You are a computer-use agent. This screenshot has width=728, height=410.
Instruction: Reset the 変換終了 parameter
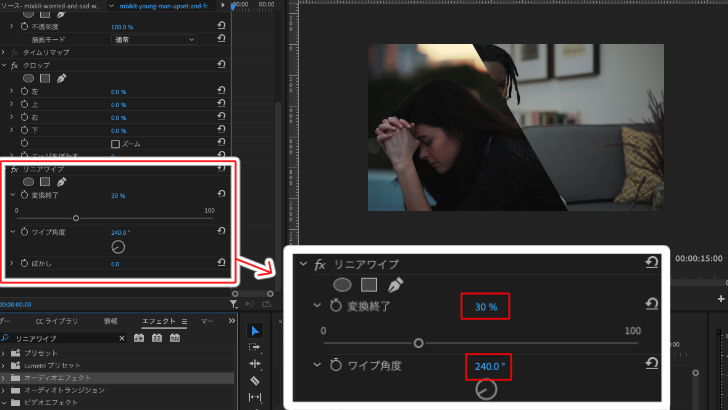coord(221,194)
